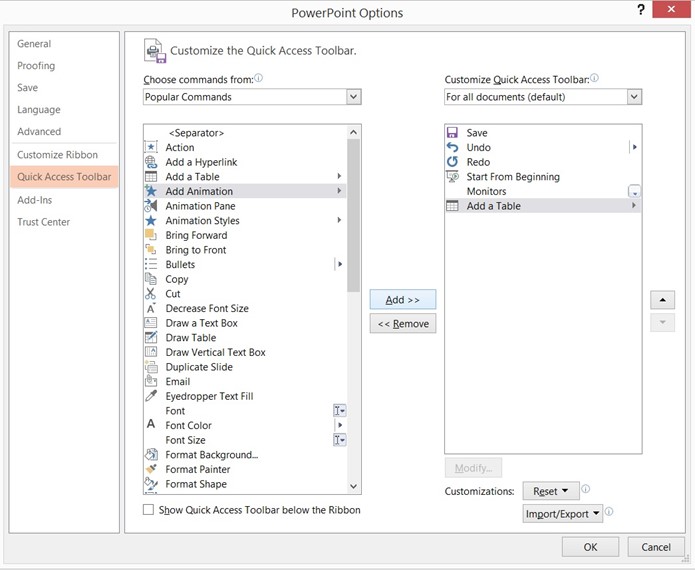The width and height of the screenshot is (695, 570).
Task: Click the Font Size combo box indicator
Action: point(340,440)
